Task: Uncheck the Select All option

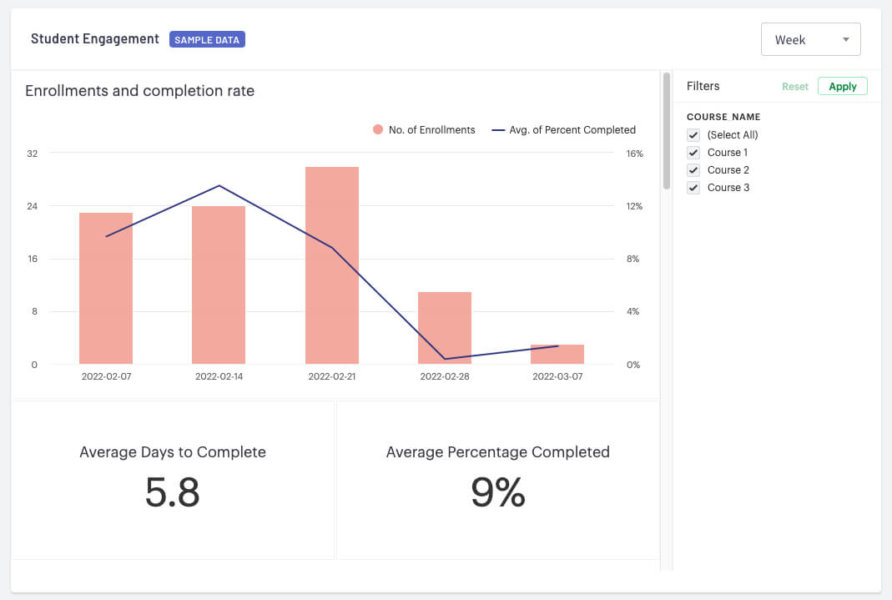Action: [693, 134]
